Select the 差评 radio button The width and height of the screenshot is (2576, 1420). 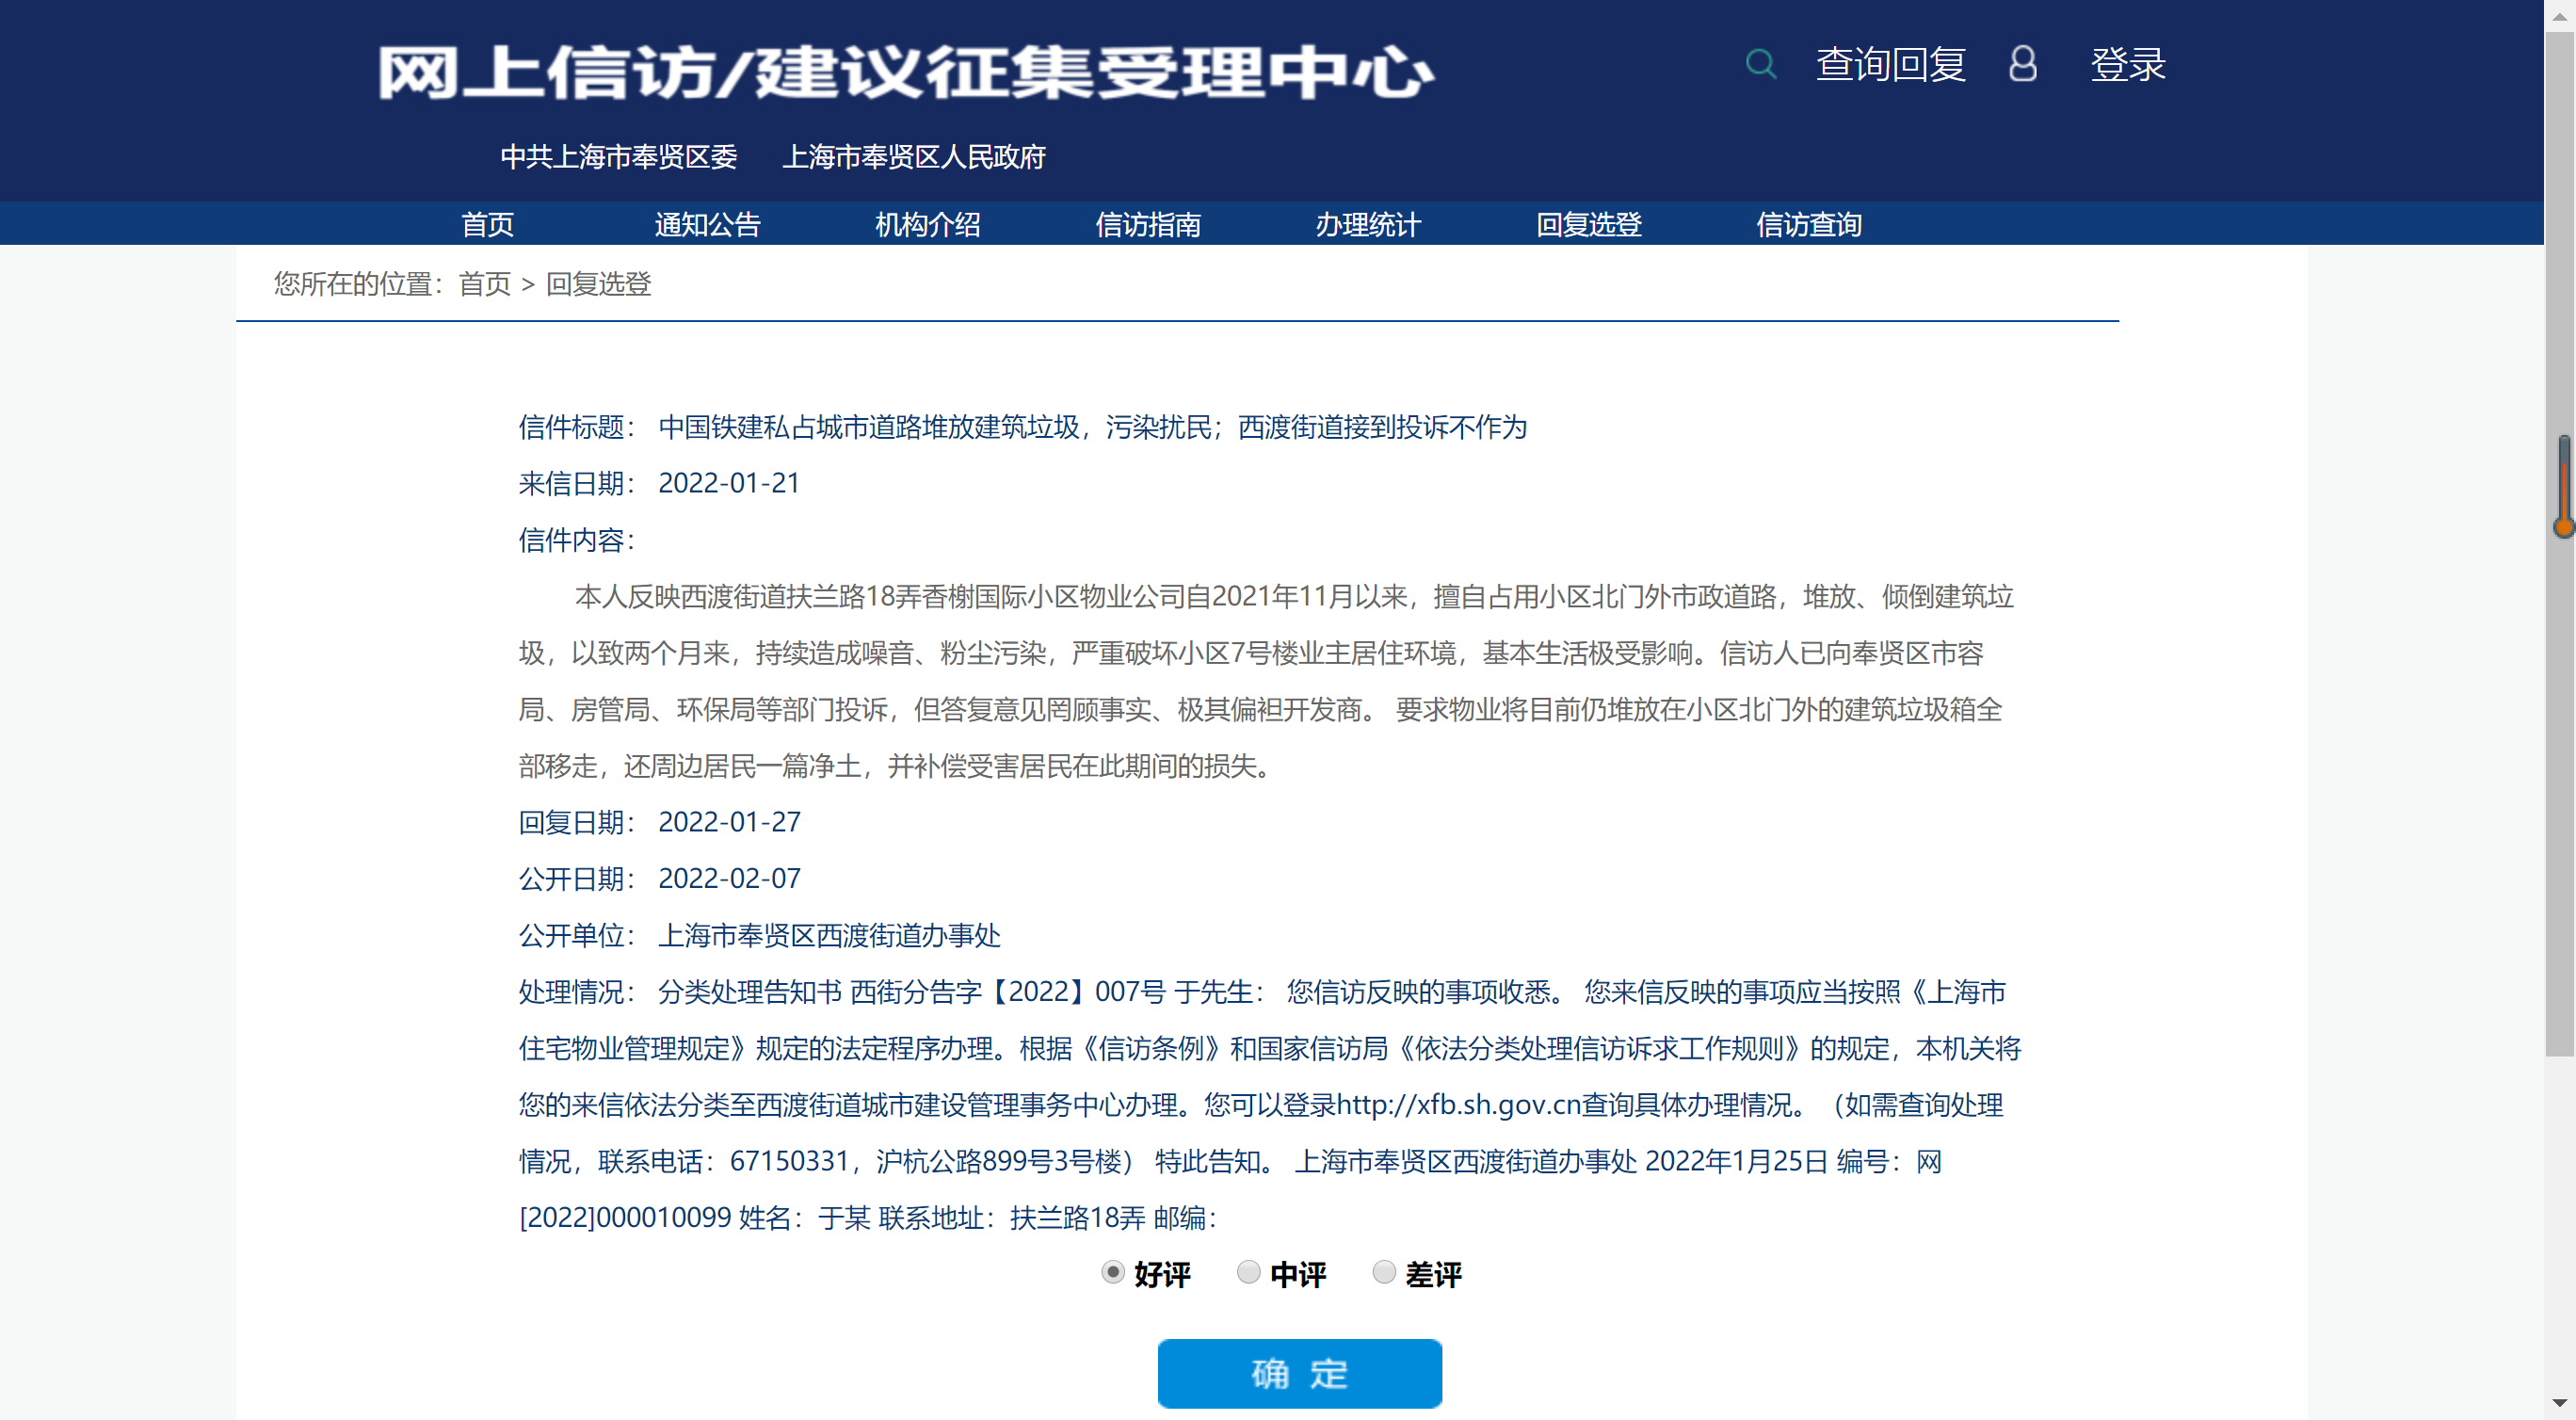point(1384,1272)
